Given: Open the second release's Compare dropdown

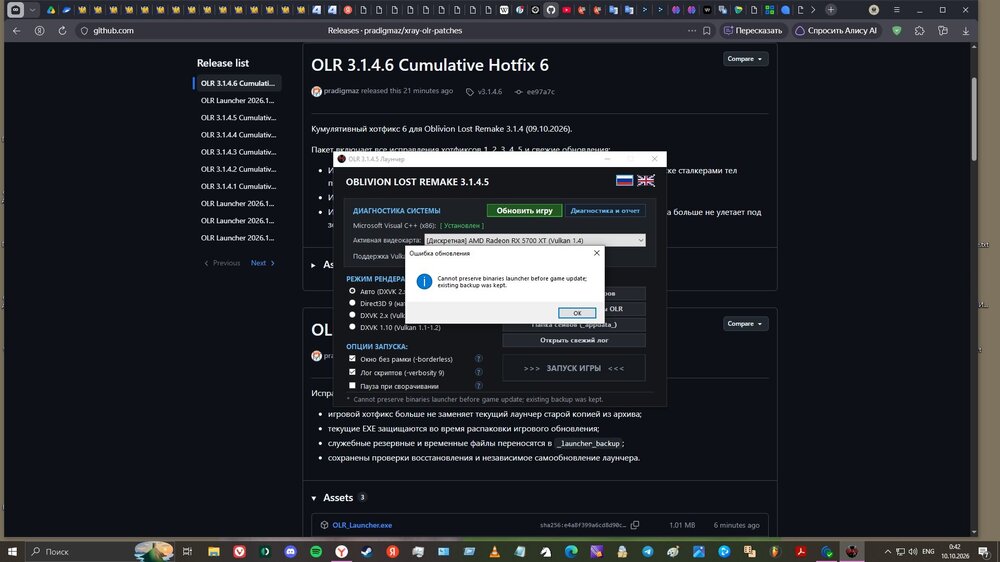Looking at the screenshot, I should click(x=745, y=323).
